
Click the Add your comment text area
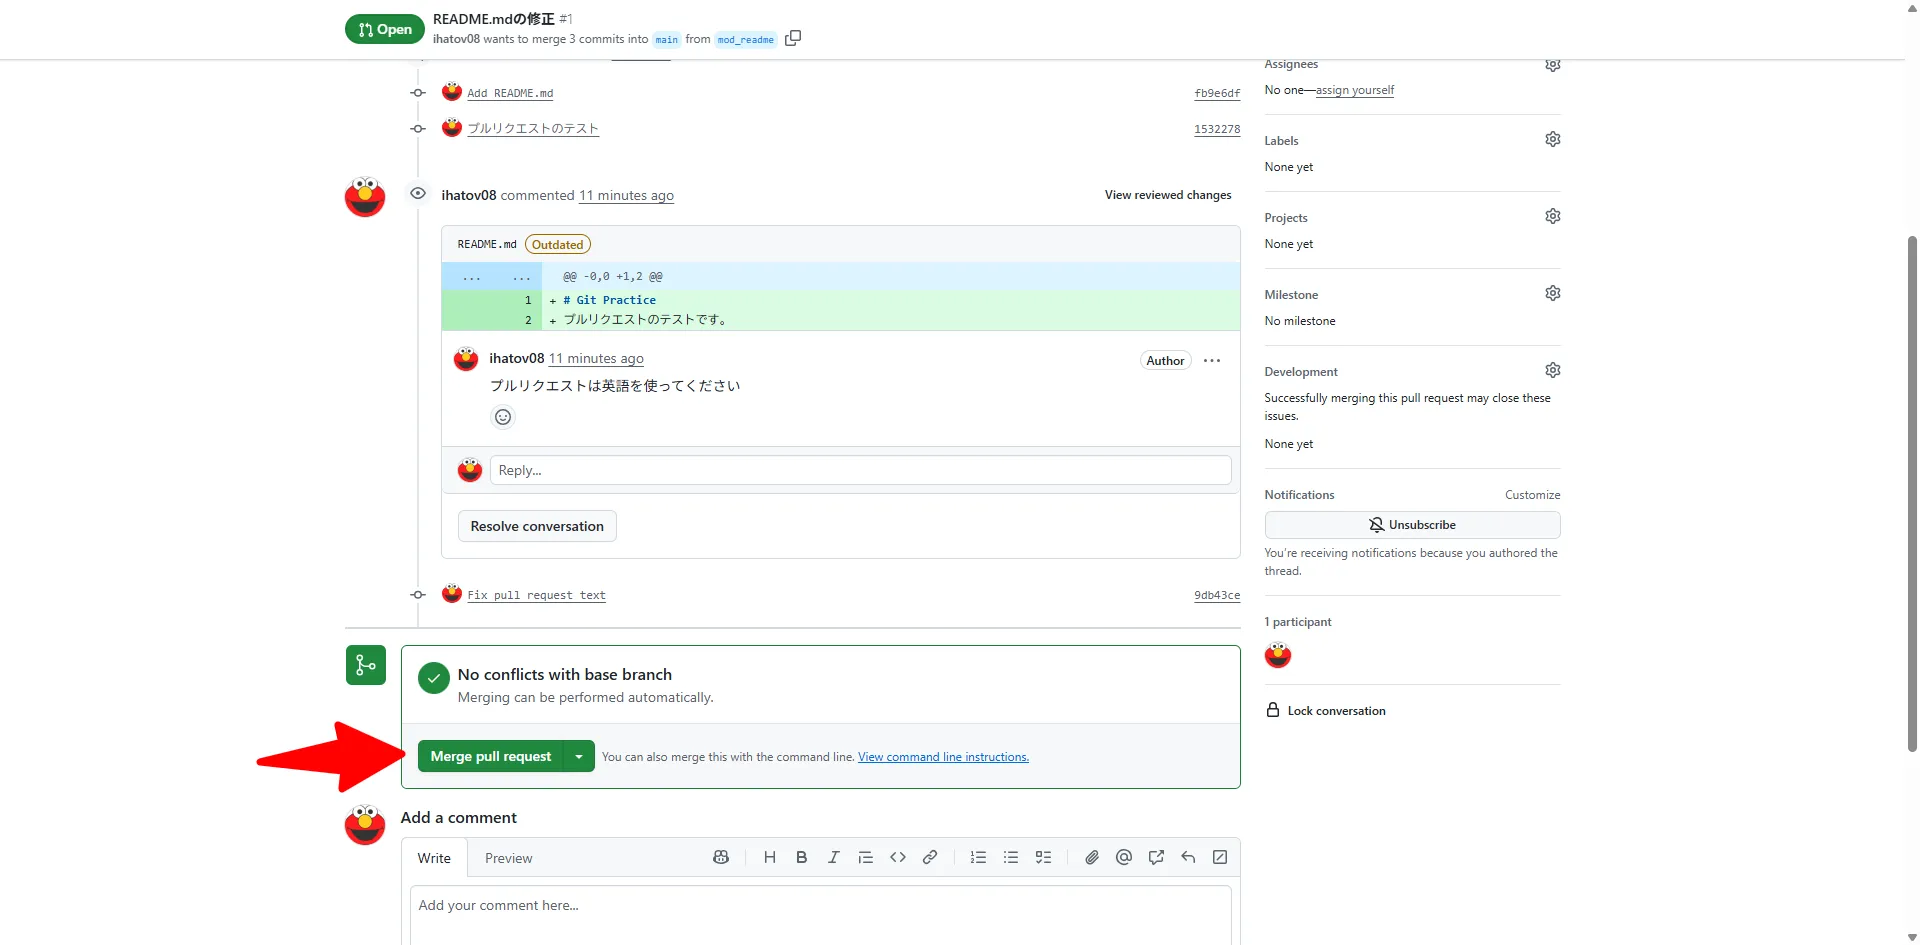click(820, 915)
